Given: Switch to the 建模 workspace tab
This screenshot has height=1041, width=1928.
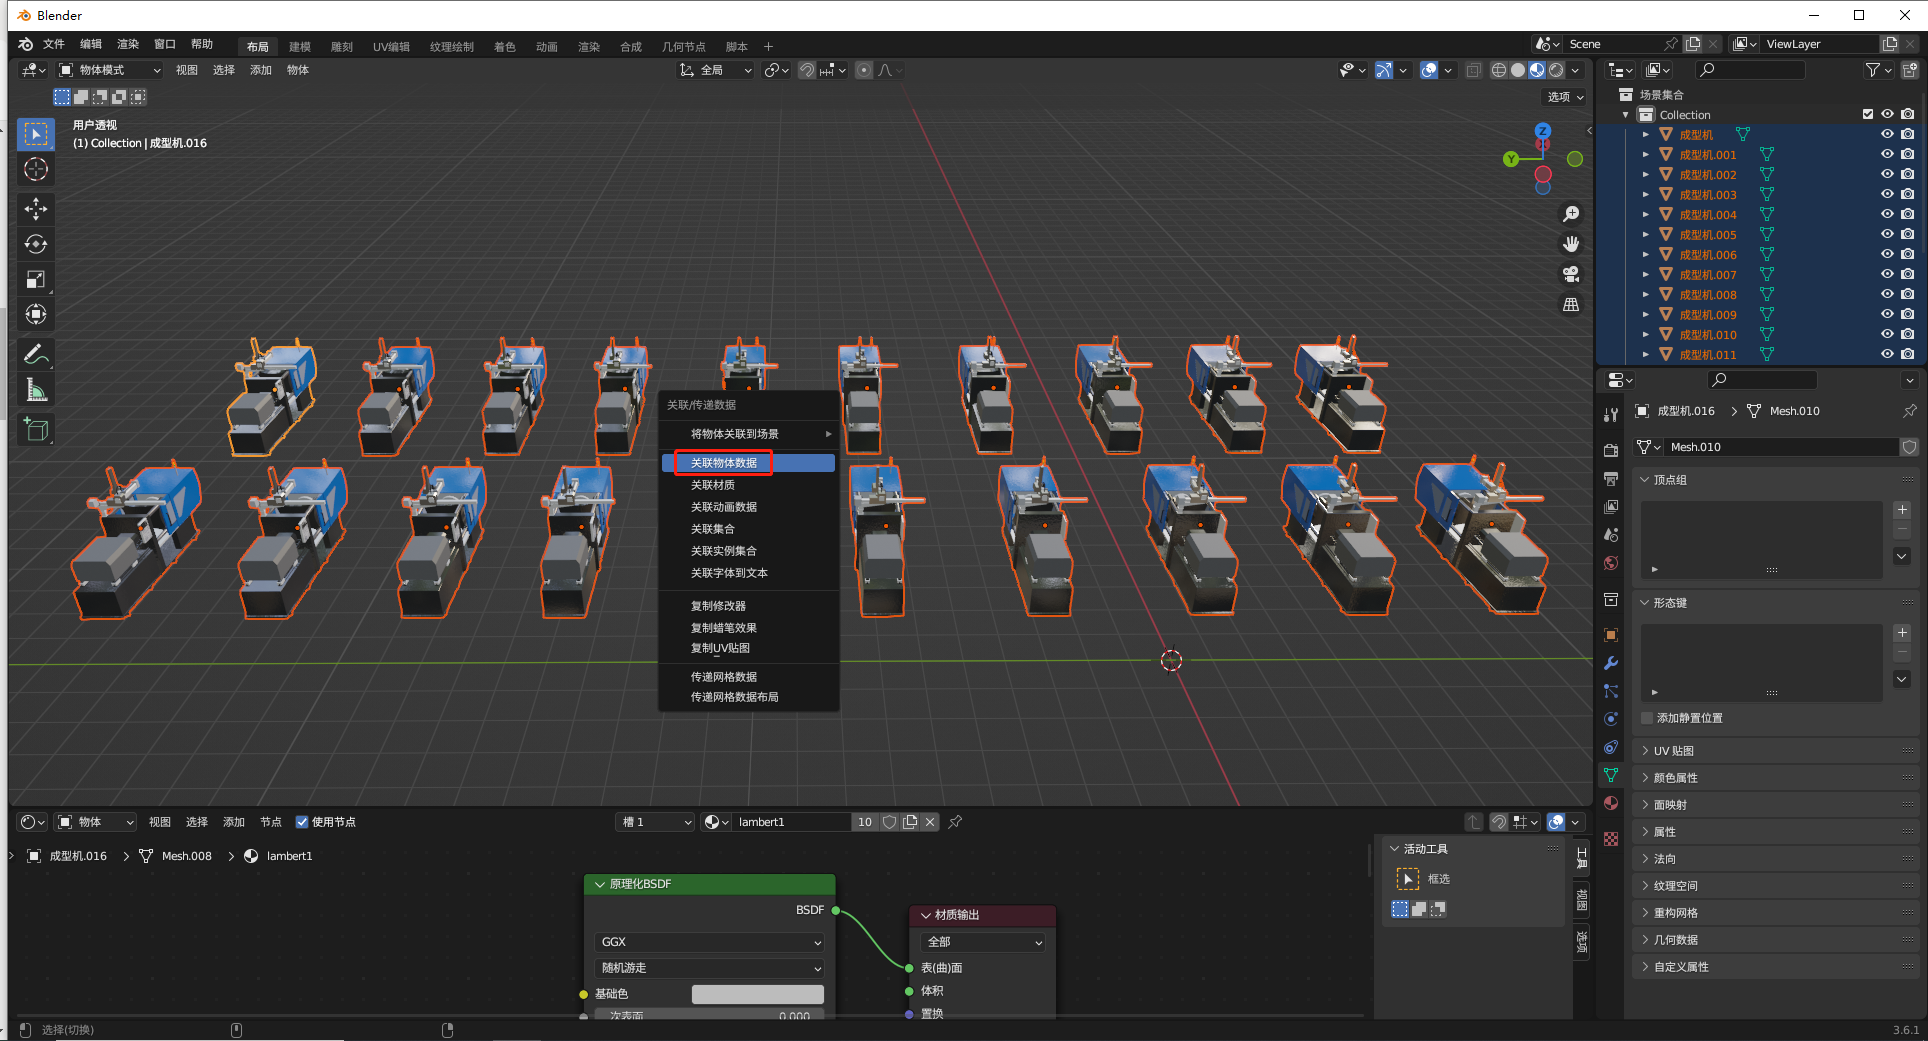Looking at the screenshot, I should [x=300, y=47].
